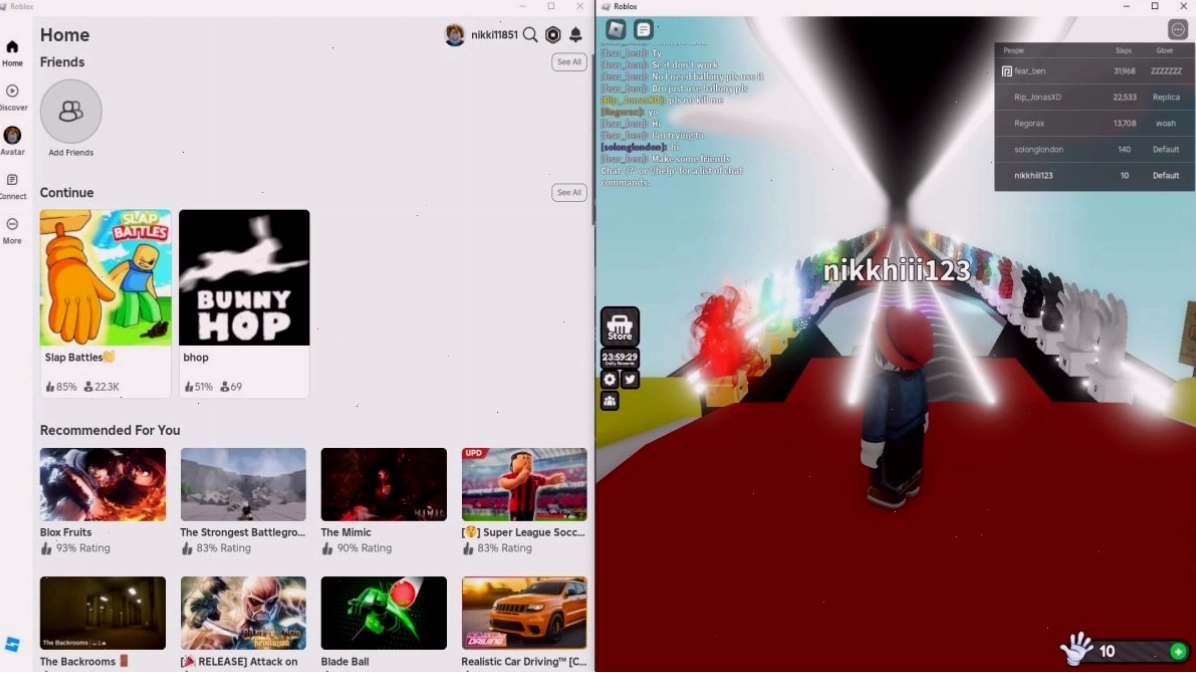Open The Strongest Battlegrounds thumbnail

point(243,485)
